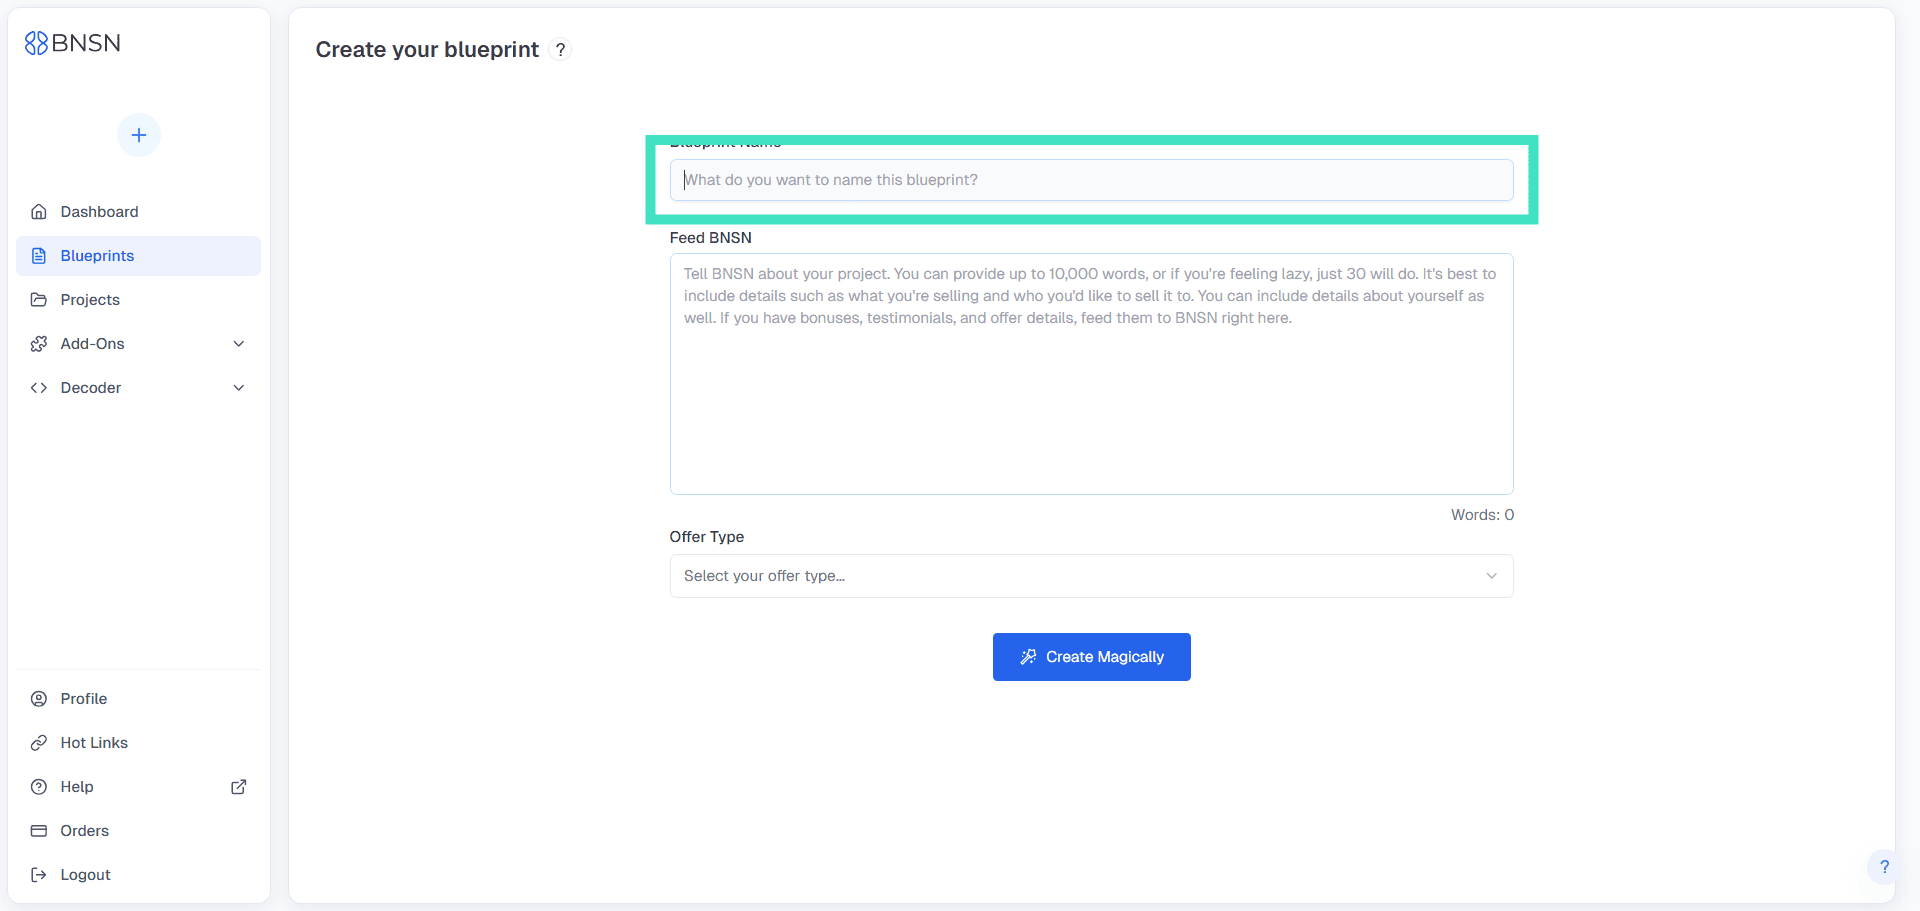Click the Logout exit icon
Image resolution: width=1920 pixels, height=911 pixels.
point(39,875)
